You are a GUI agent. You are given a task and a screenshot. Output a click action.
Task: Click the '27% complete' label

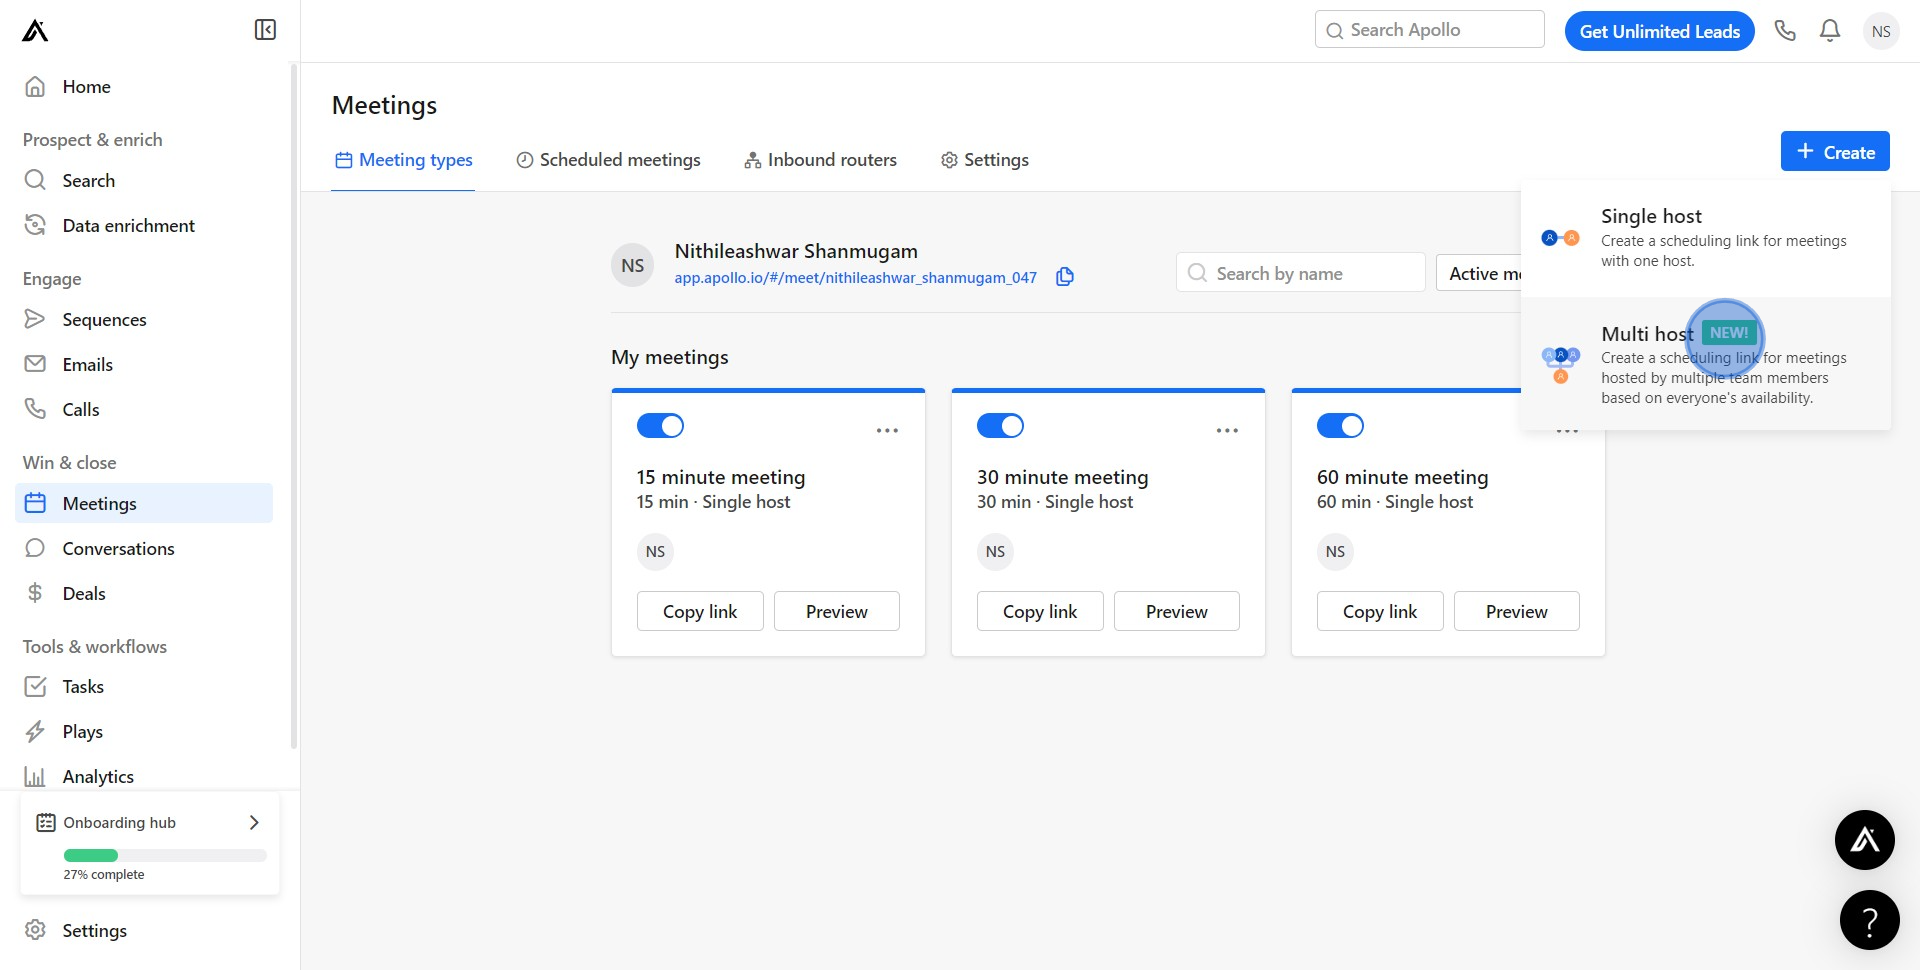104,875
